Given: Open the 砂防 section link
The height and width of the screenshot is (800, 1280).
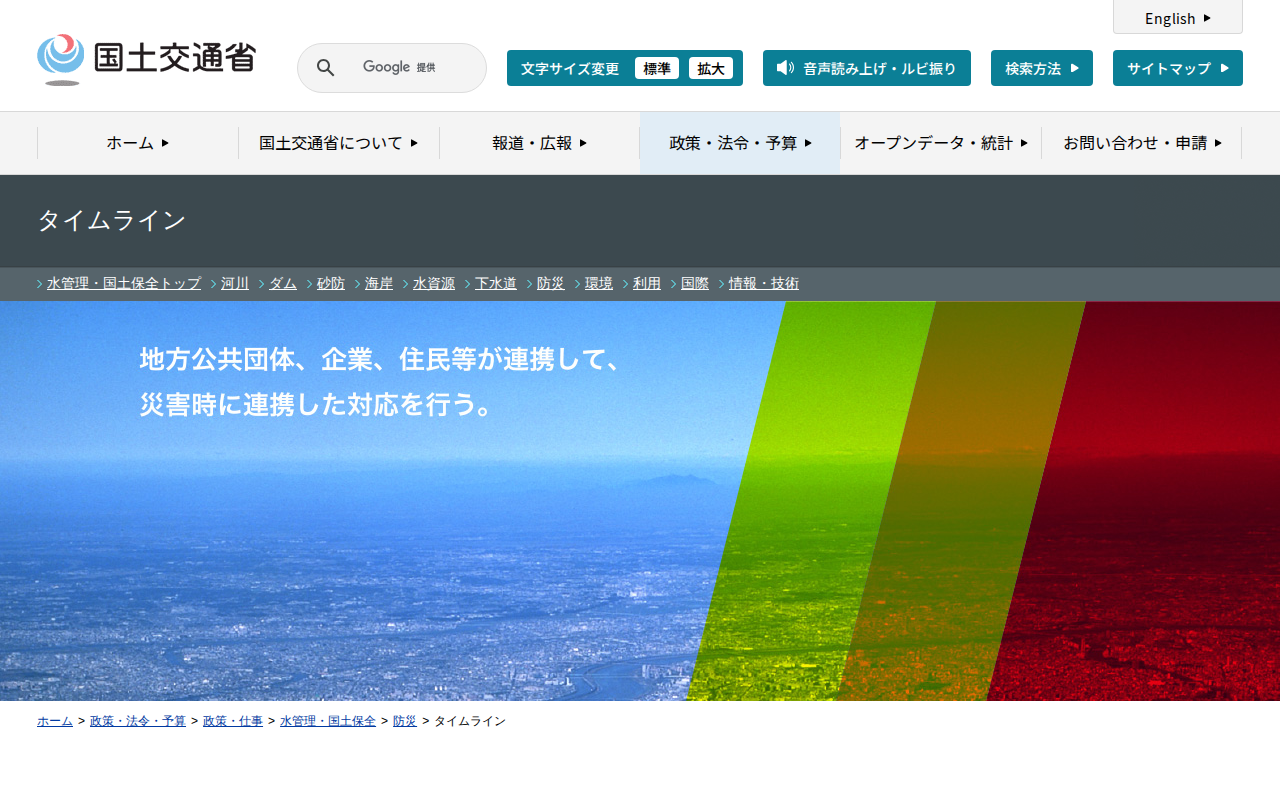Looking at the screenshot, I should (x=331, y=284).
